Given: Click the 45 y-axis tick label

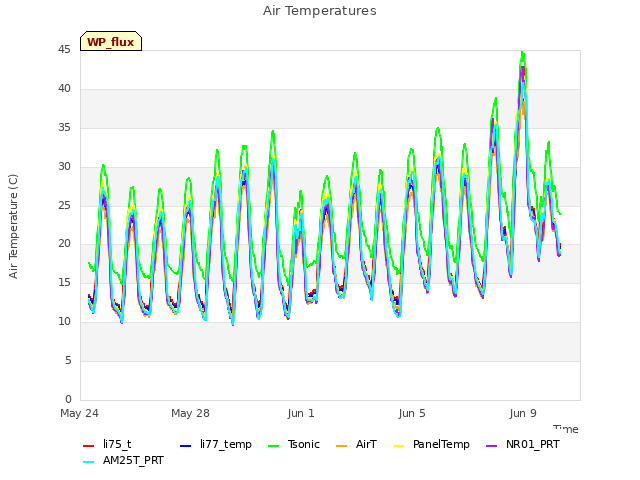Looking at the screenshot, I should [64, 50].
